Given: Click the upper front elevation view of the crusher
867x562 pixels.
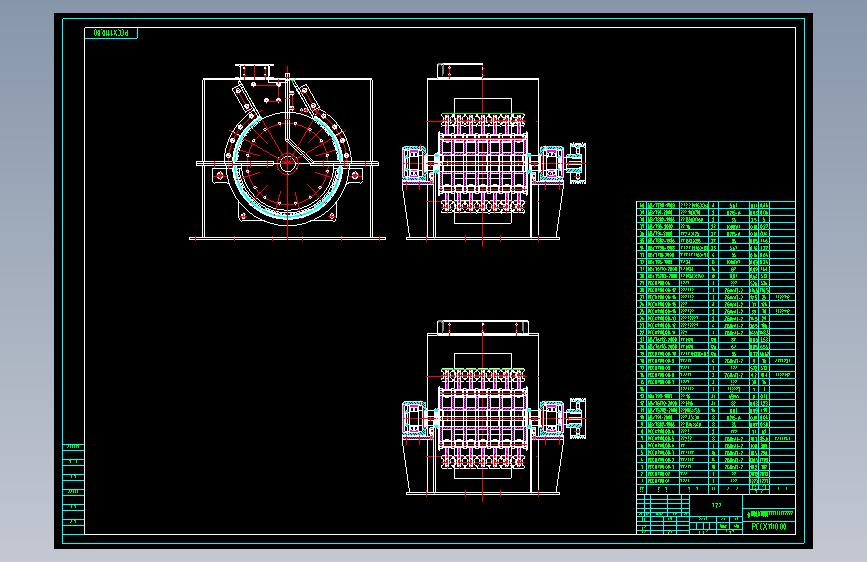Looking at the screenshot, I should [493, 154].
